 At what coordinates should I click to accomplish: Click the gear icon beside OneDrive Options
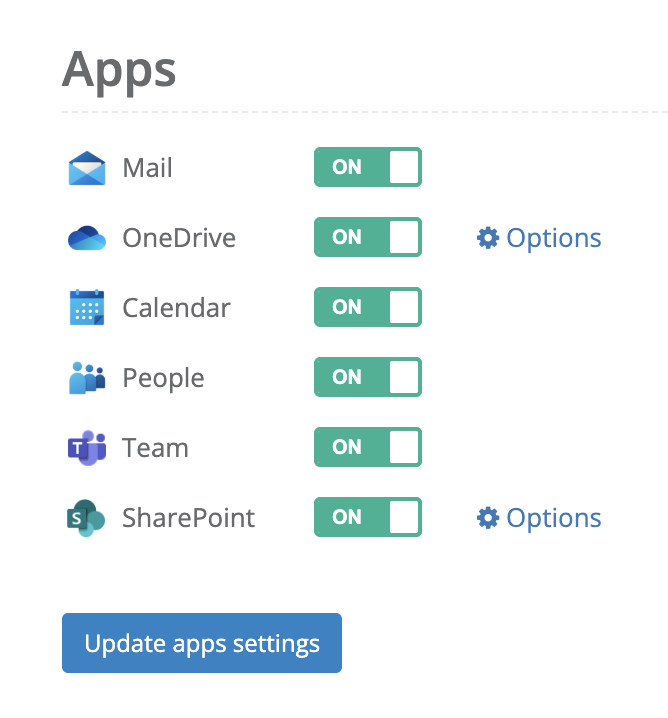click(x=488, y=238)
